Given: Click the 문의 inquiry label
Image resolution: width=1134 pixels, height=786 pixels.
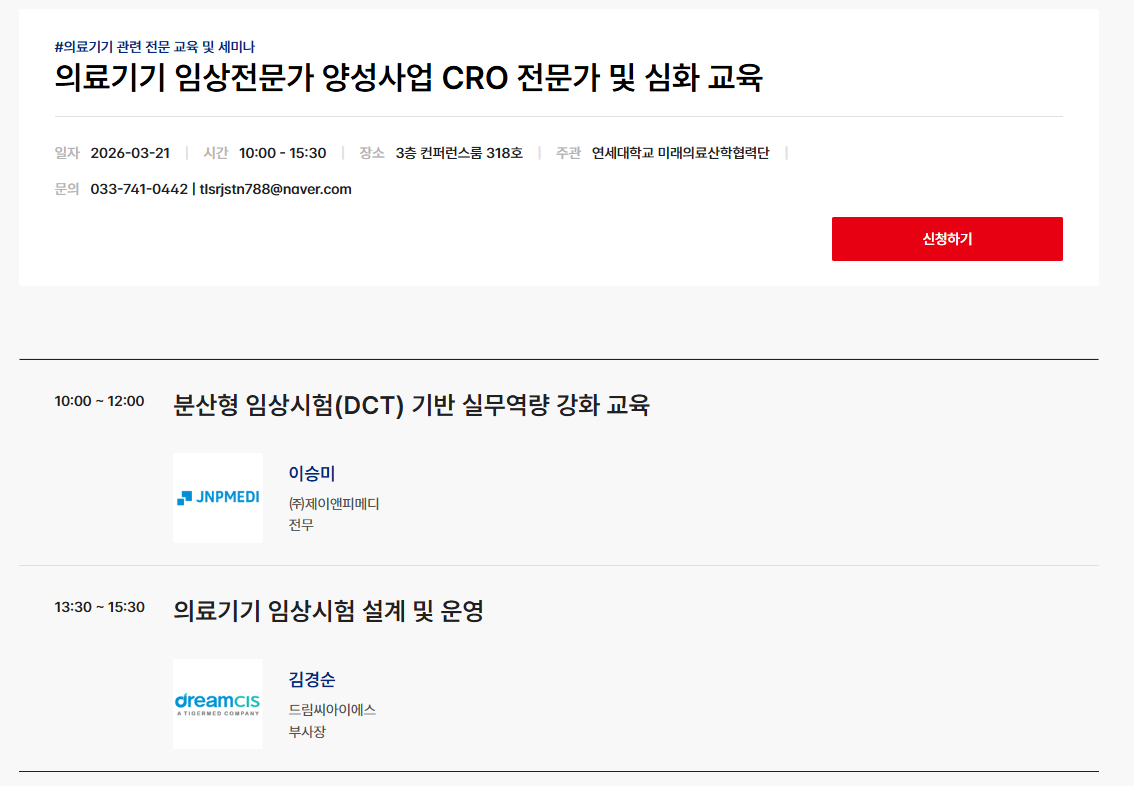Looking at the screenshot, I should 67,189.
